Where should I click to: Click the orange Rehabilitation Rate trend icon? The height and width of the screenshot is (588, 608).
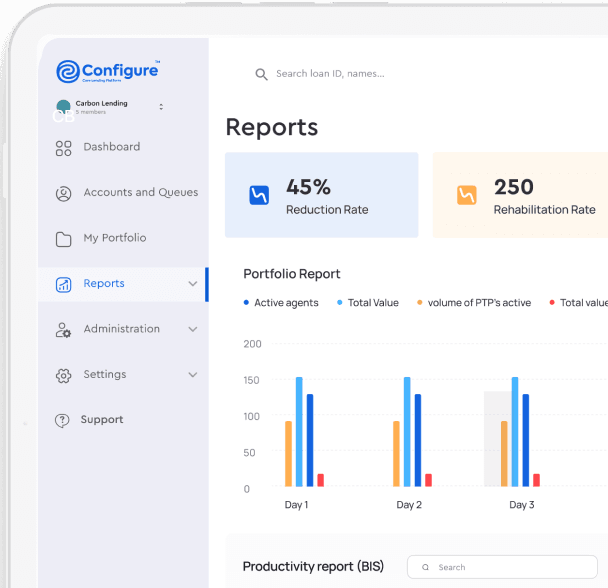tap(466, 195)
